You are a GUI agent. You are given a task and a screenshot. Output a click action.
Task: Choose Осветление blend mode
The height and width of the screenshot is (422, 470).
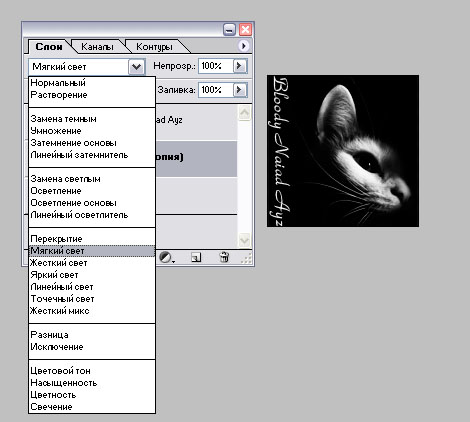[92, 191]
